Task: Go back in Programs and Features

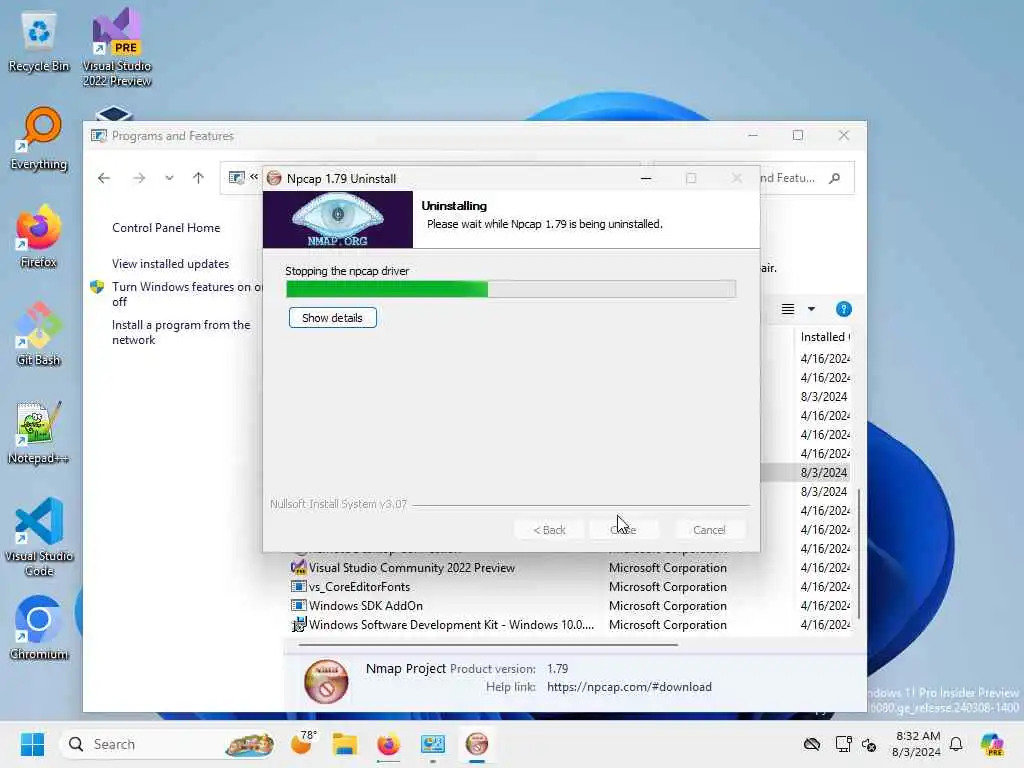Action: [x=104, y=178]
